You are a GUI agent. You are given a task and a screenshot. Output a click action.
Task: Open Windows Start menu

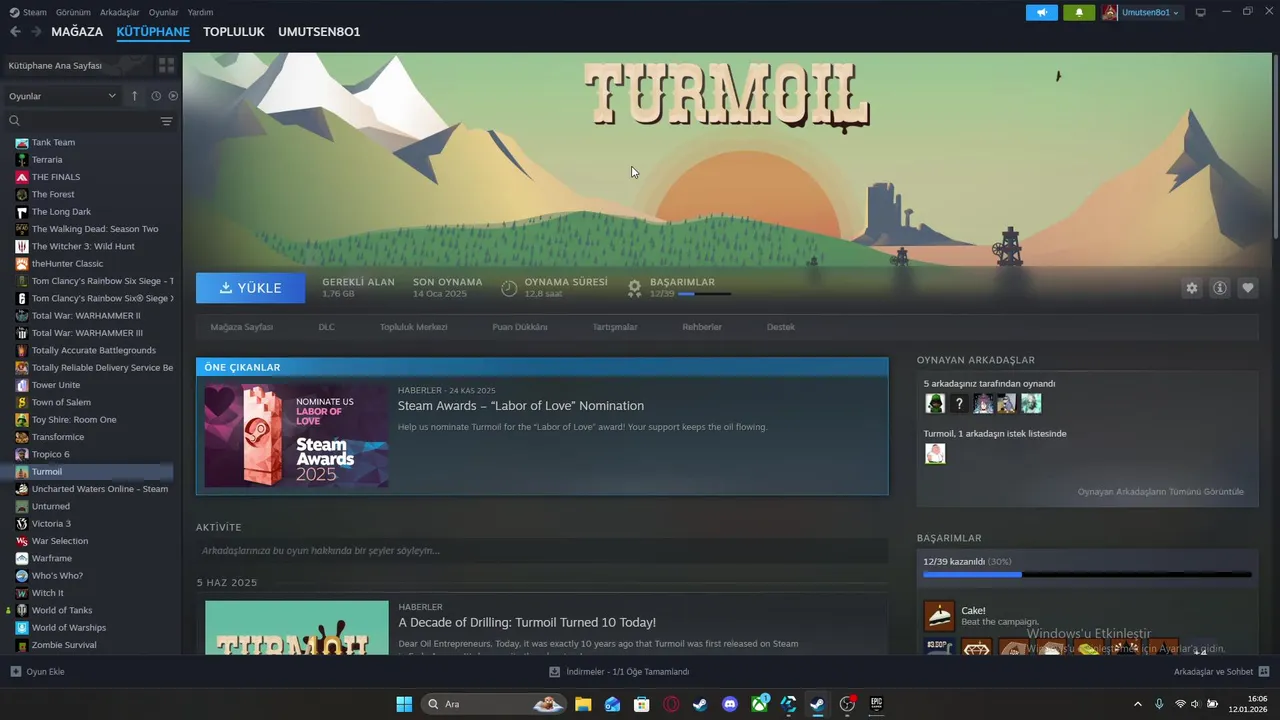(404, 704)
